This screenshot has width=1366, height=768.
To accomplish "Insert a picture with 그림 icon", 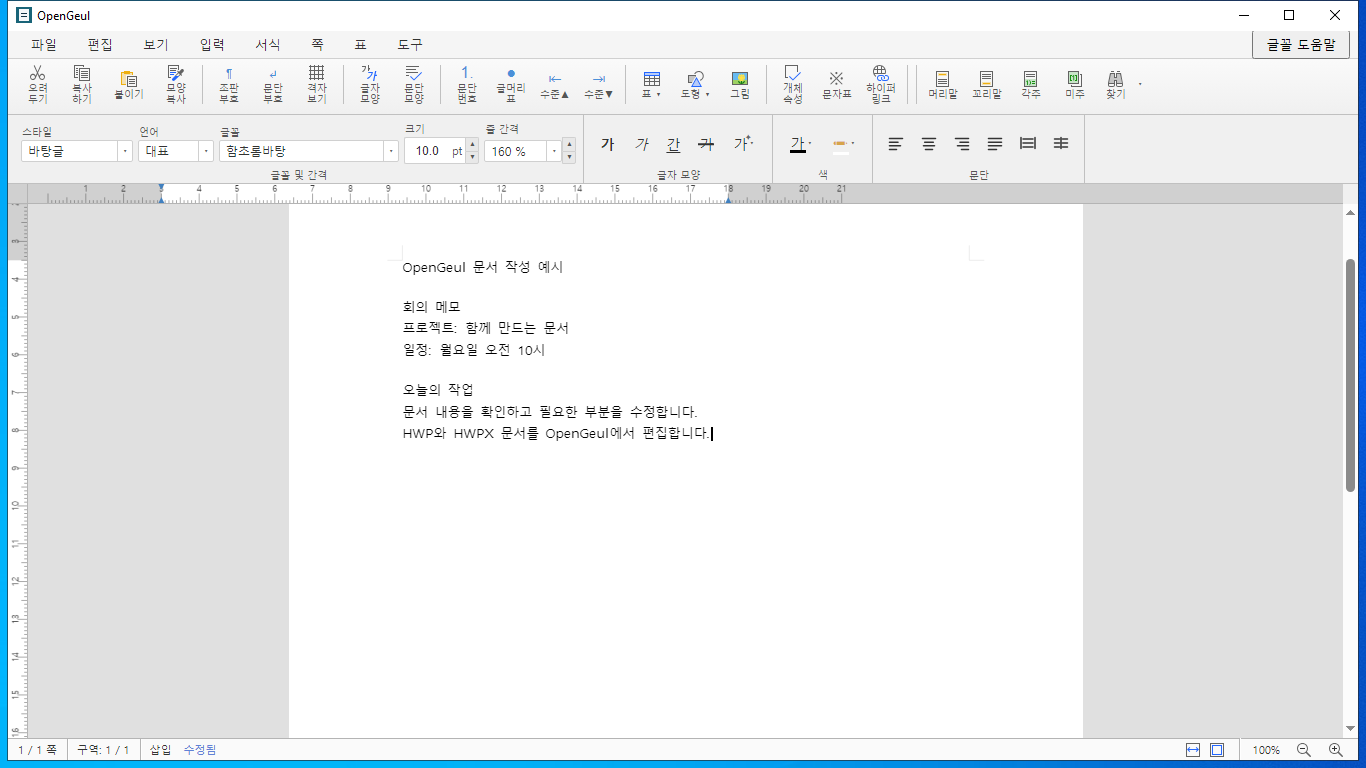I will click(740, 84).
